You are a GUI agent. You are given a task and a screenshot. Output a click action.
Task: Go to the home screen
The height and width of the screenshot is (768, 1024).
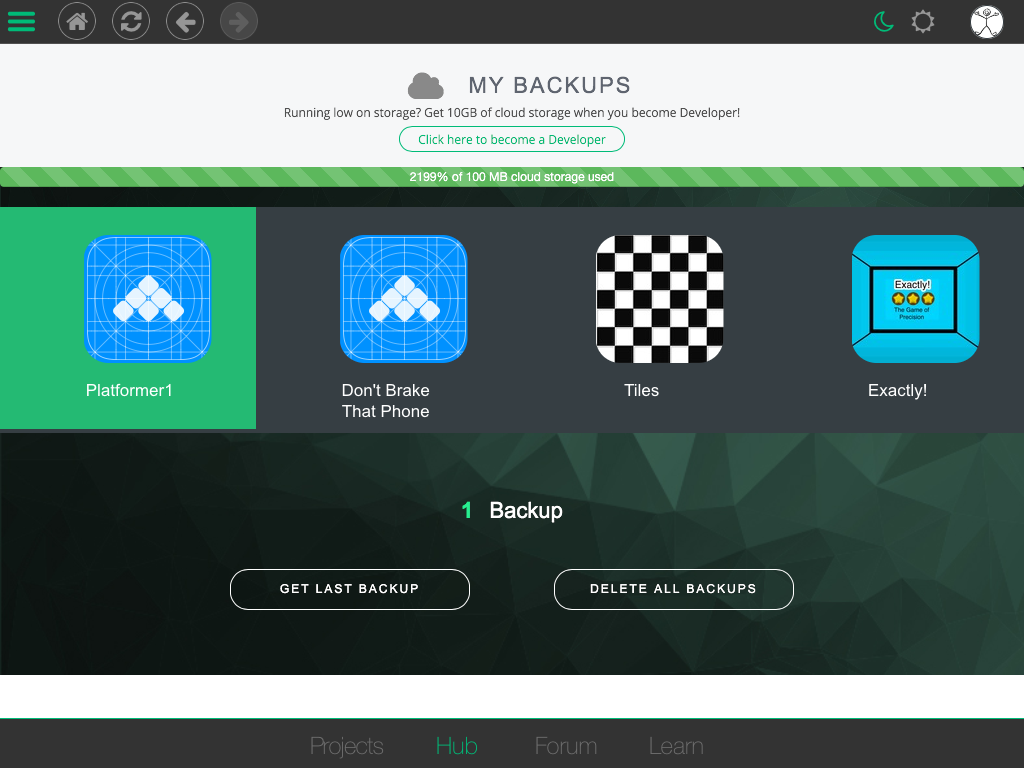point(77,21)
